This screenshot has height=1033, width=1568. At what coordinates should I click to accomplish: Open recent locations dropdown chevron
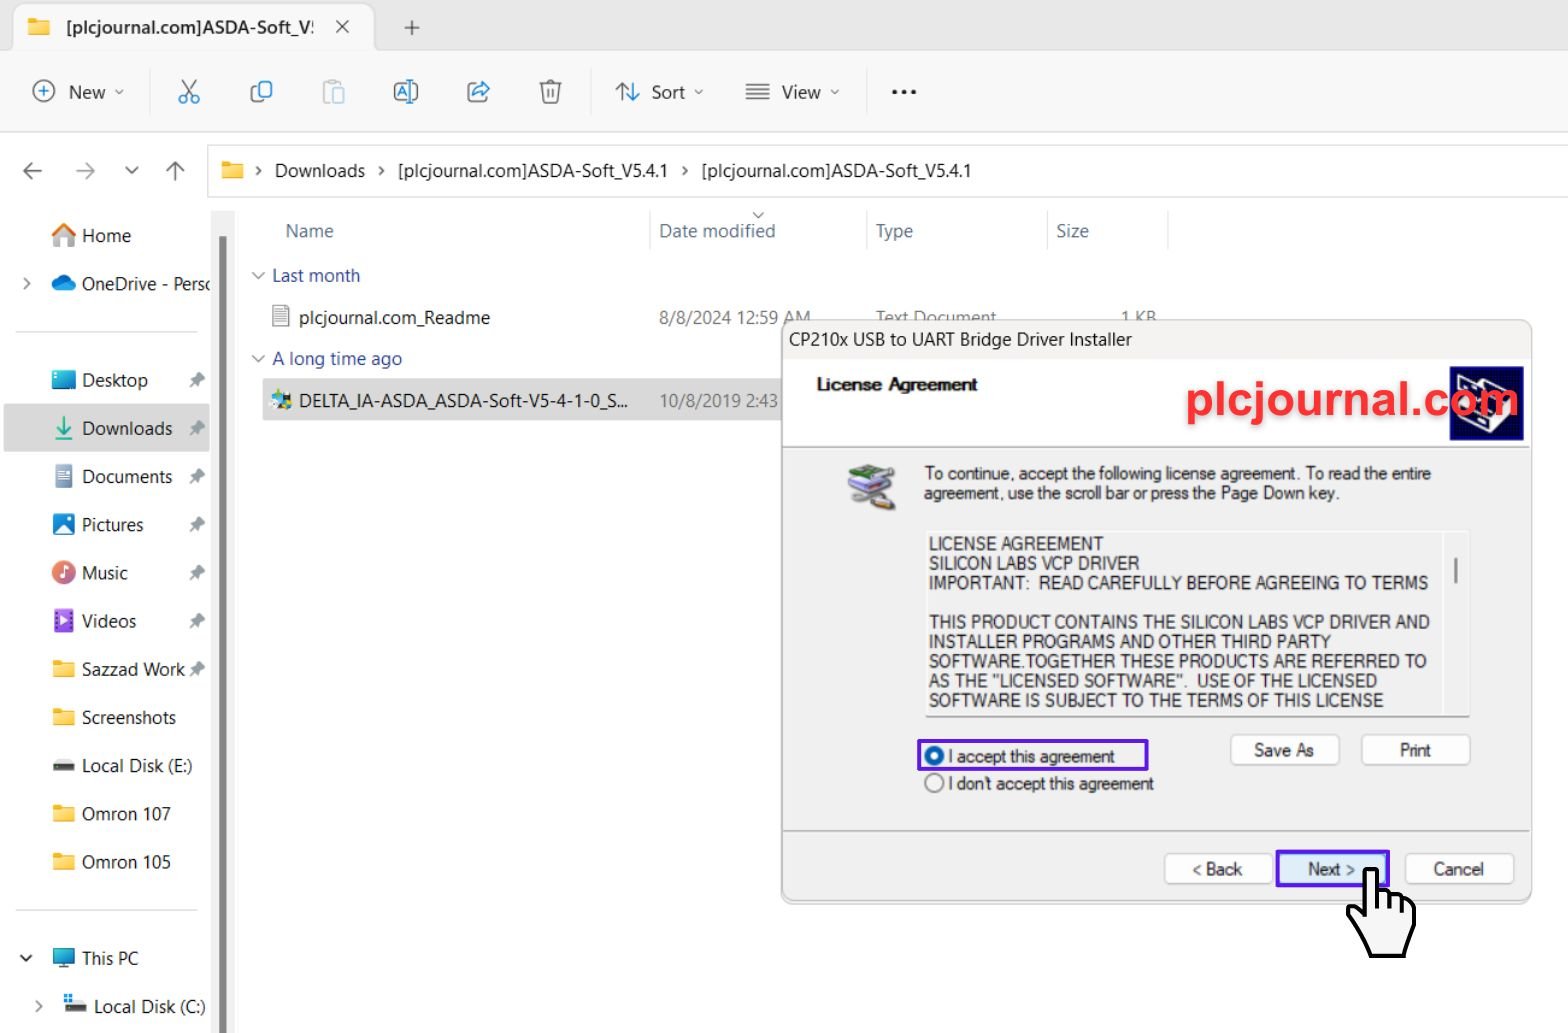pyautogui.click(x=131, y=171)
